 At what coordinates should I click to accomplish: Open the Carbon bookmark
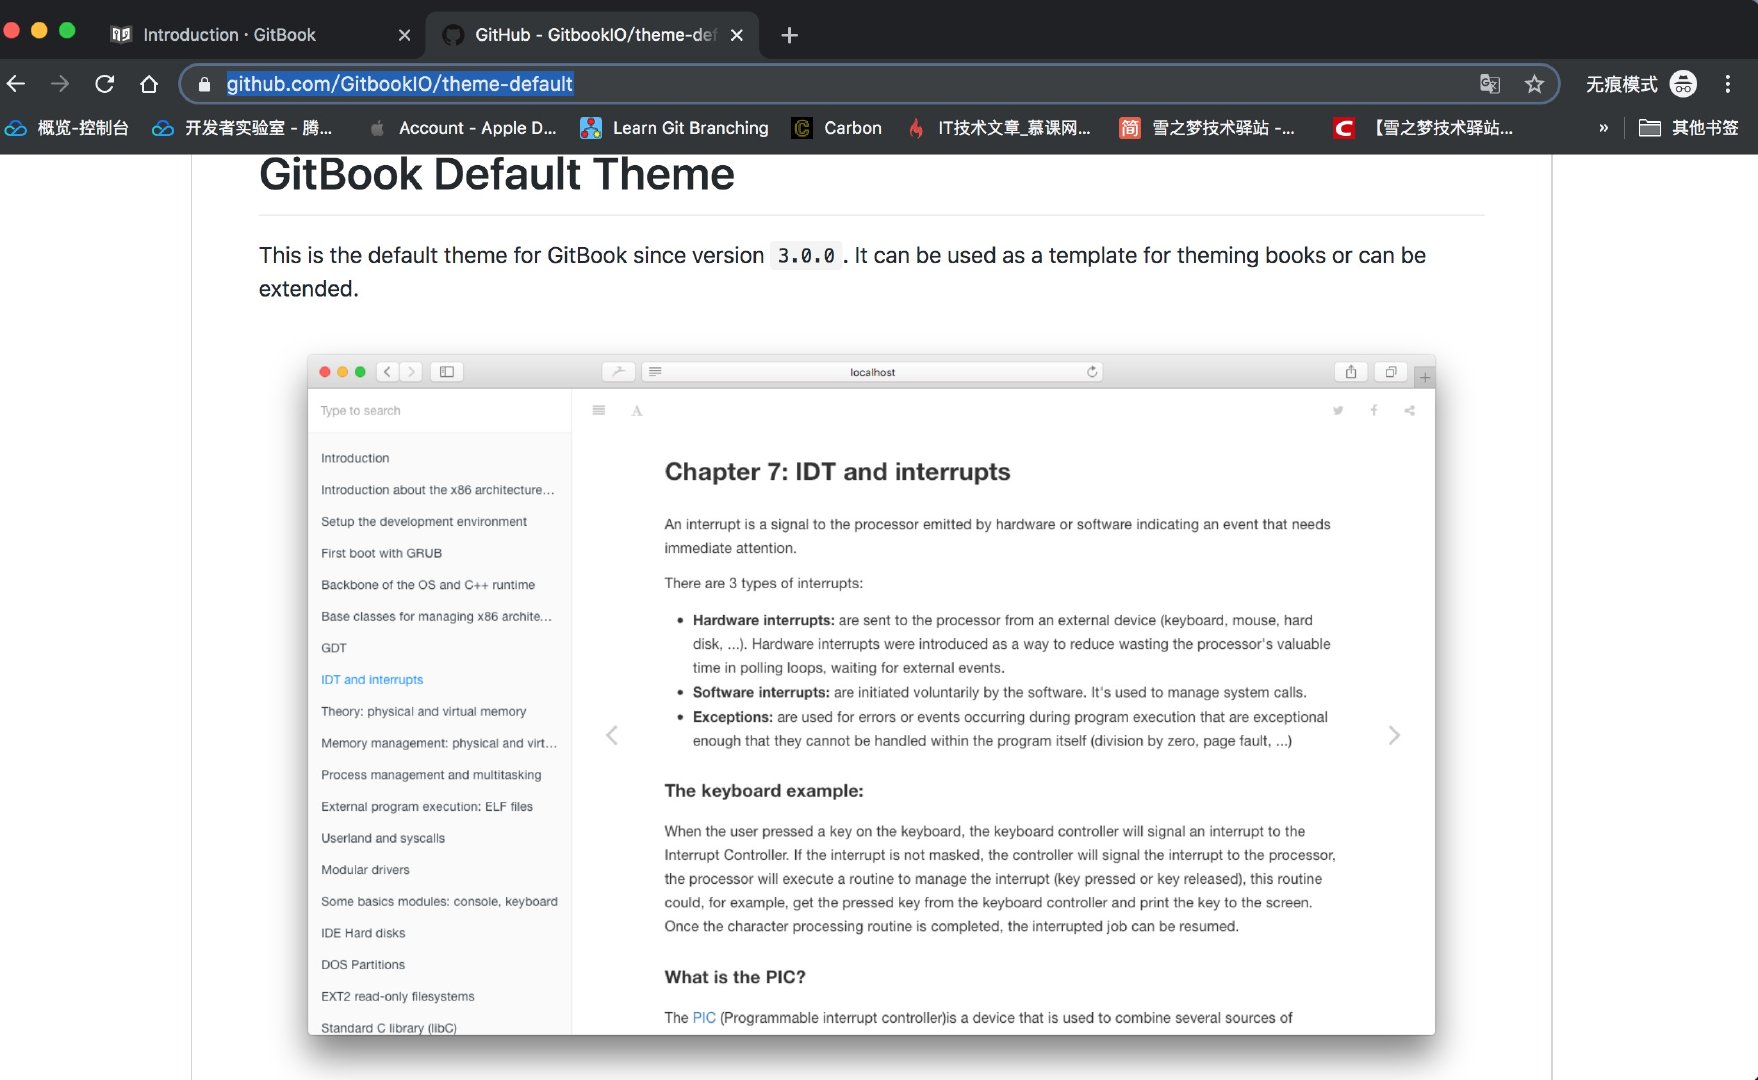838,128
